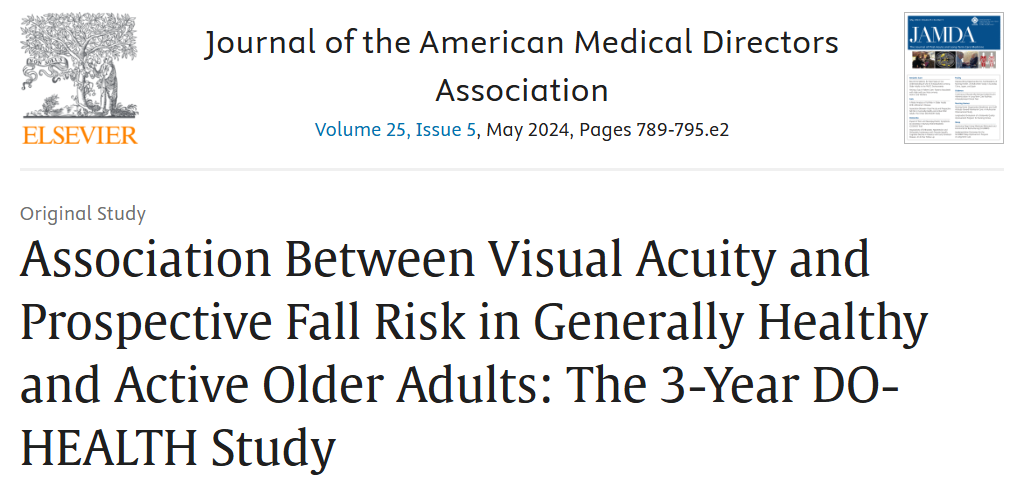This screenshot has height=483, width=1018.
Task: Click the Journal of the American Medical Directors title
Action: (521, 43)
